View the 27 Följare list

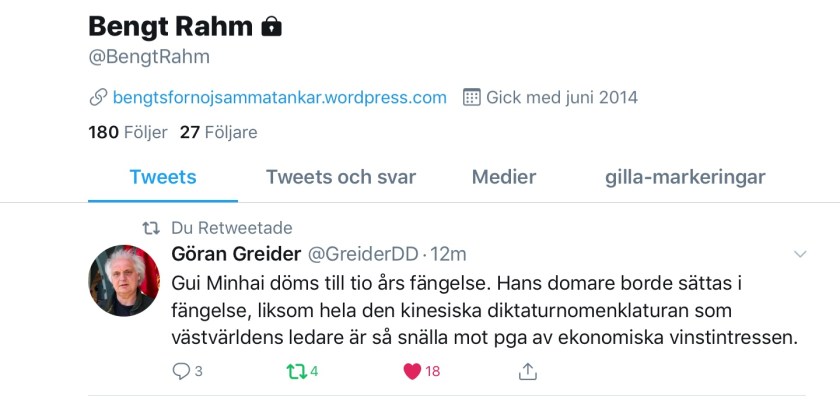[218, 132]
